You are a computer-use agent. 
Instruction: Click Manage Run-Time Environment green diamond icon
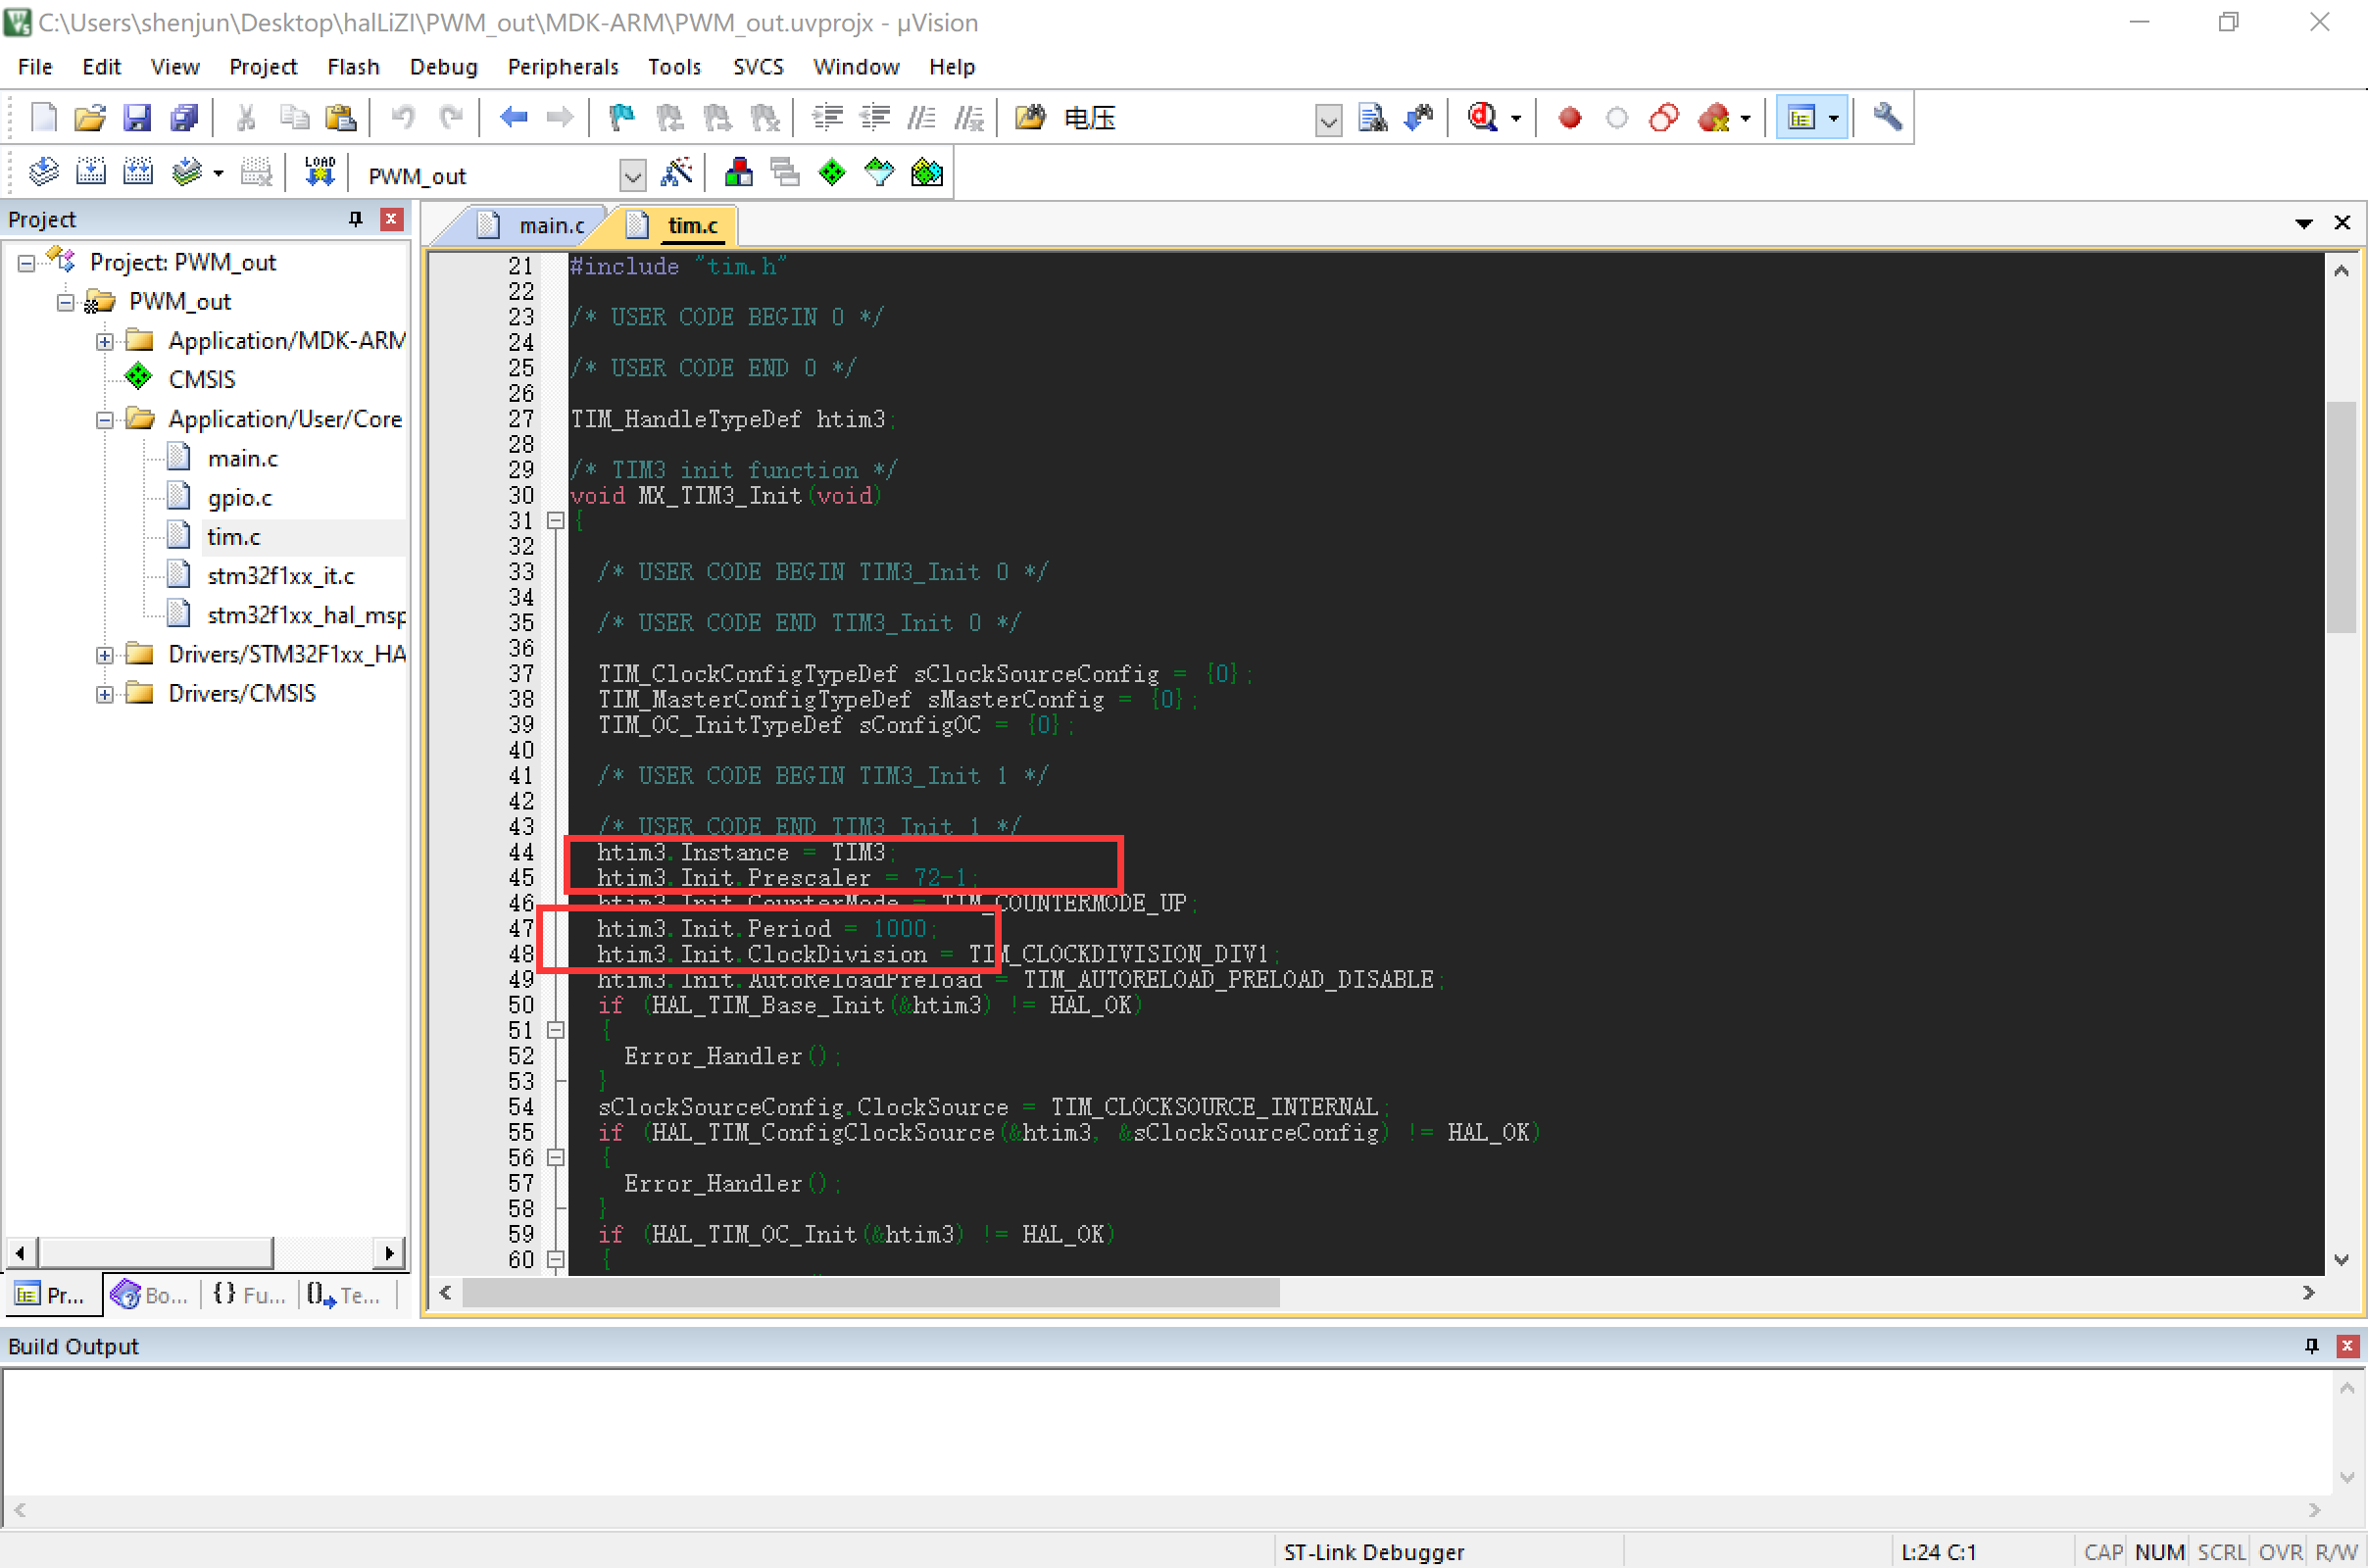click(x=832, y=173)
